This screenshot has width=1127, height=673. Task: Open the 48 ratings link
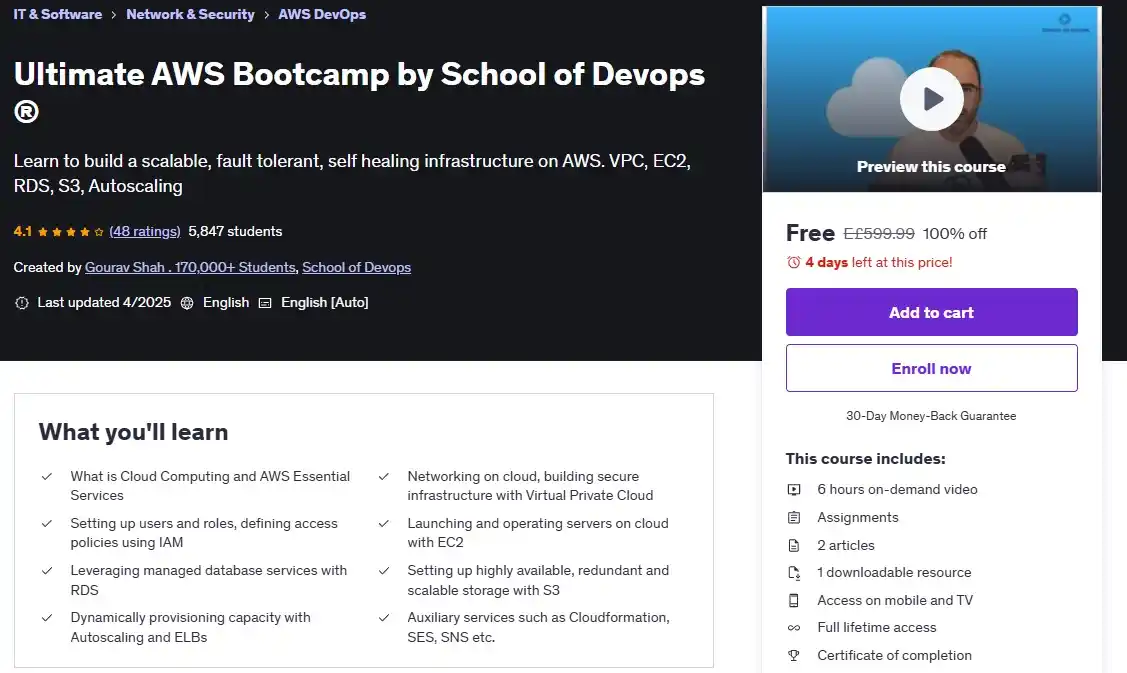pyautogui.click(x=144, y=232)
